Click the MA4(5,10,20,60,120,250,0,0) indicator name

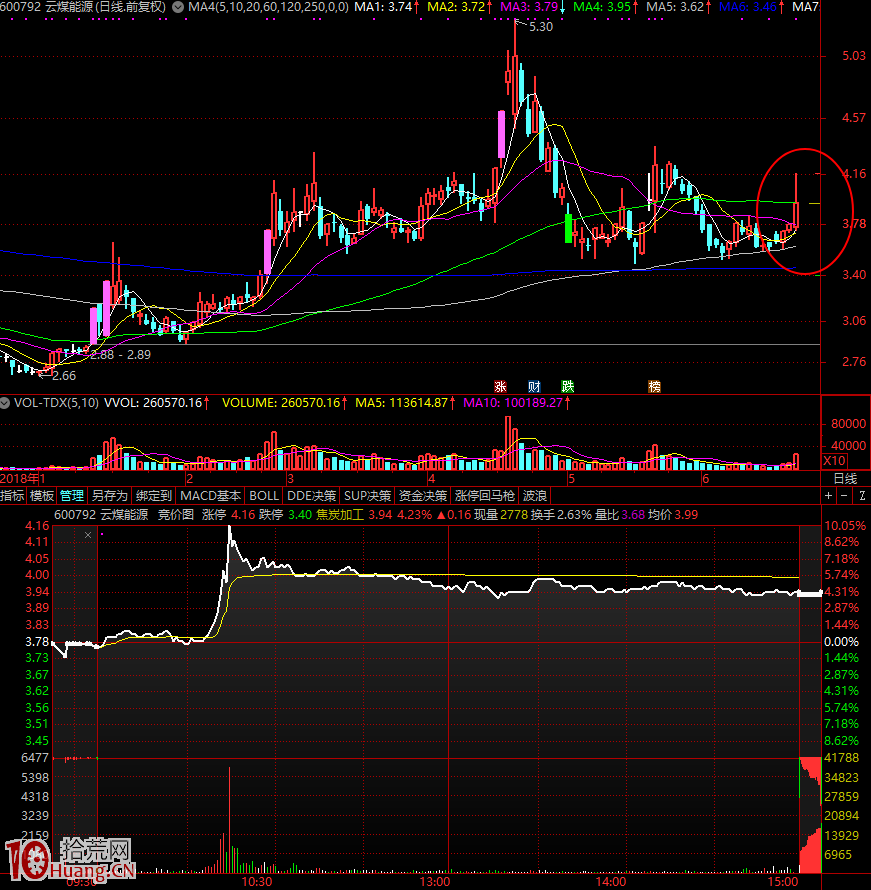coord(268,7)
